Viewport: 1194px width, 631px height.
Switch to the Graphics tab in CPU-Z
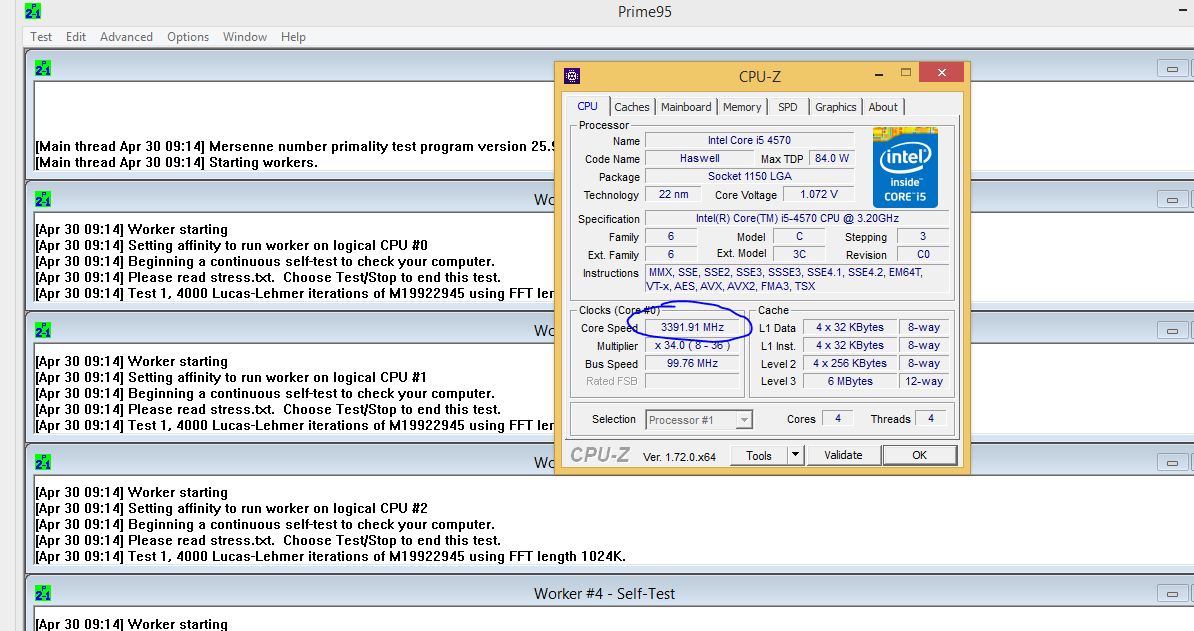(835, 107)
